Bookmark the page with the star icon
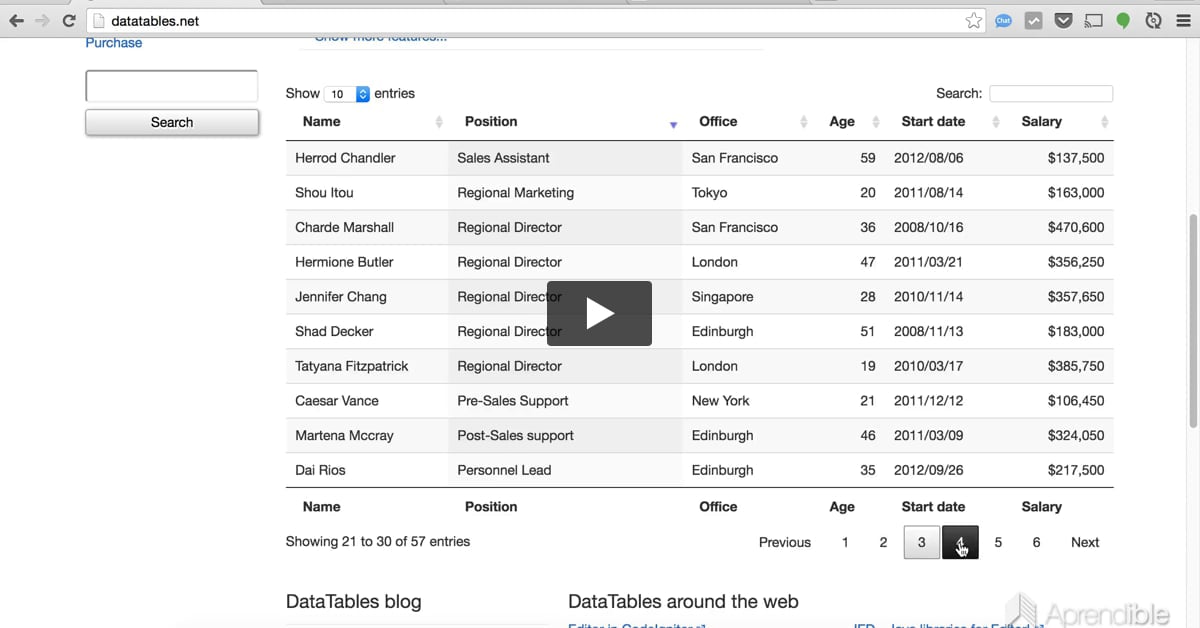The height and width of the screenshot is (628, 1200). coord(973,20)
